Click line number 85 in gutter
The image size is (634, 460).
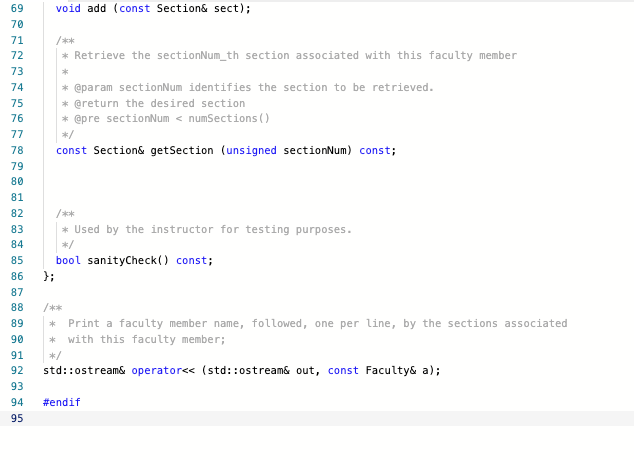(x=17, y=260)
